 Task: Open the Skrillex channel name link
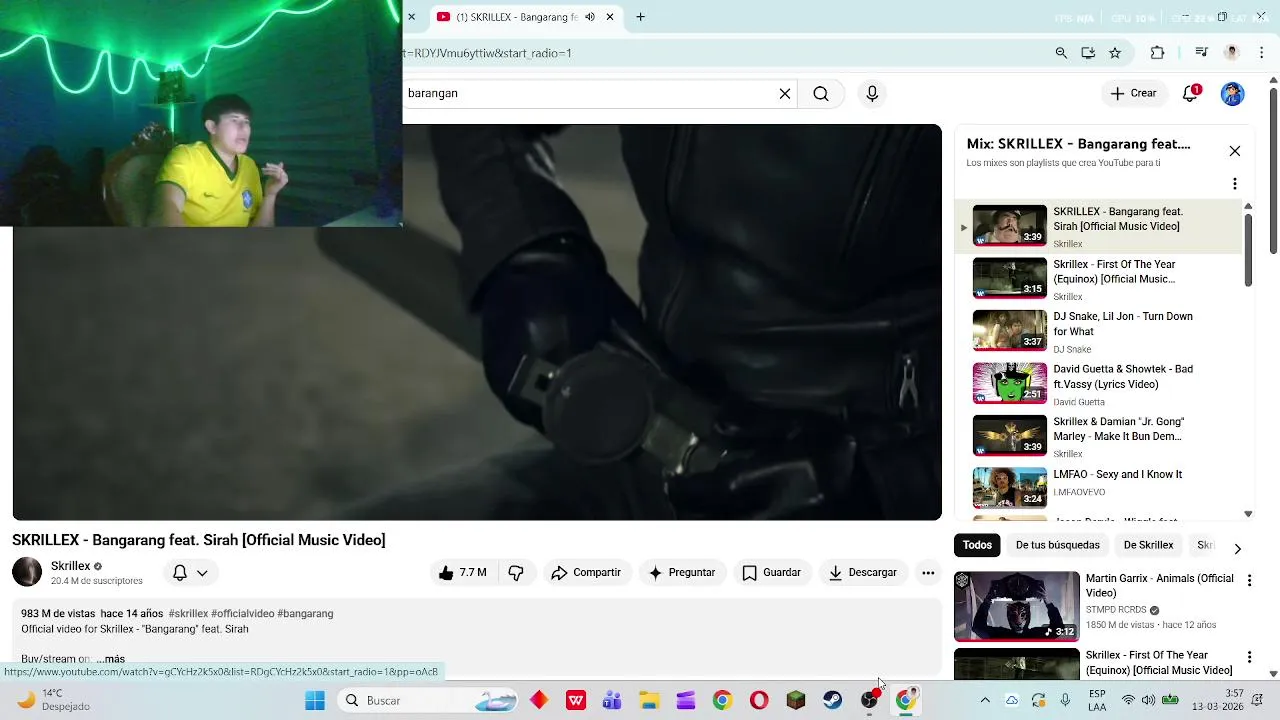70,566
